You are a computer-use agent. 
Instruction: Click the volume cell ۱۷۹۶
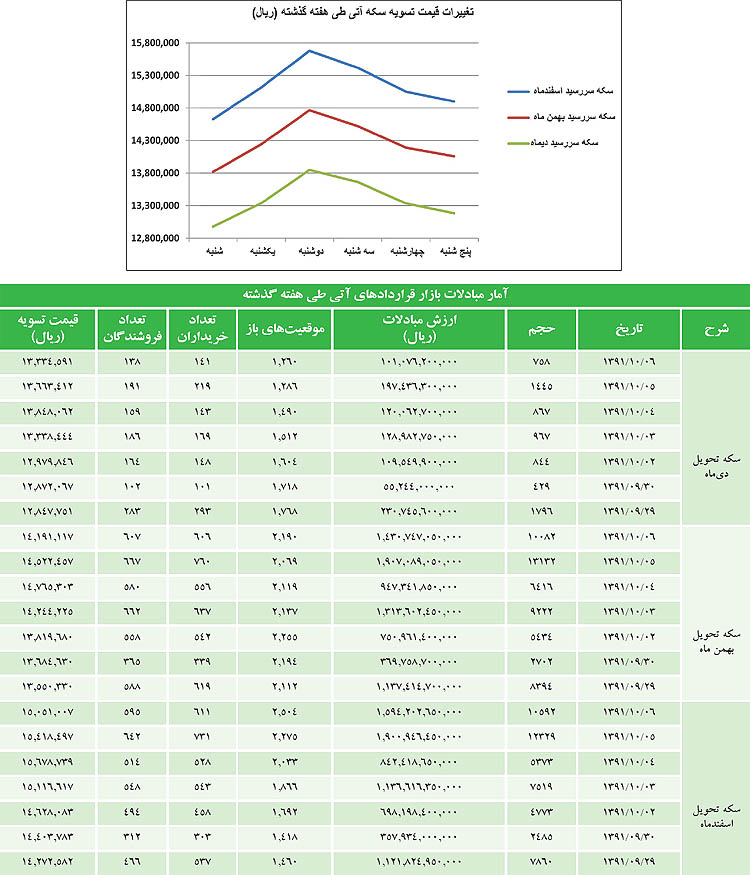click(x=541, y=512)
